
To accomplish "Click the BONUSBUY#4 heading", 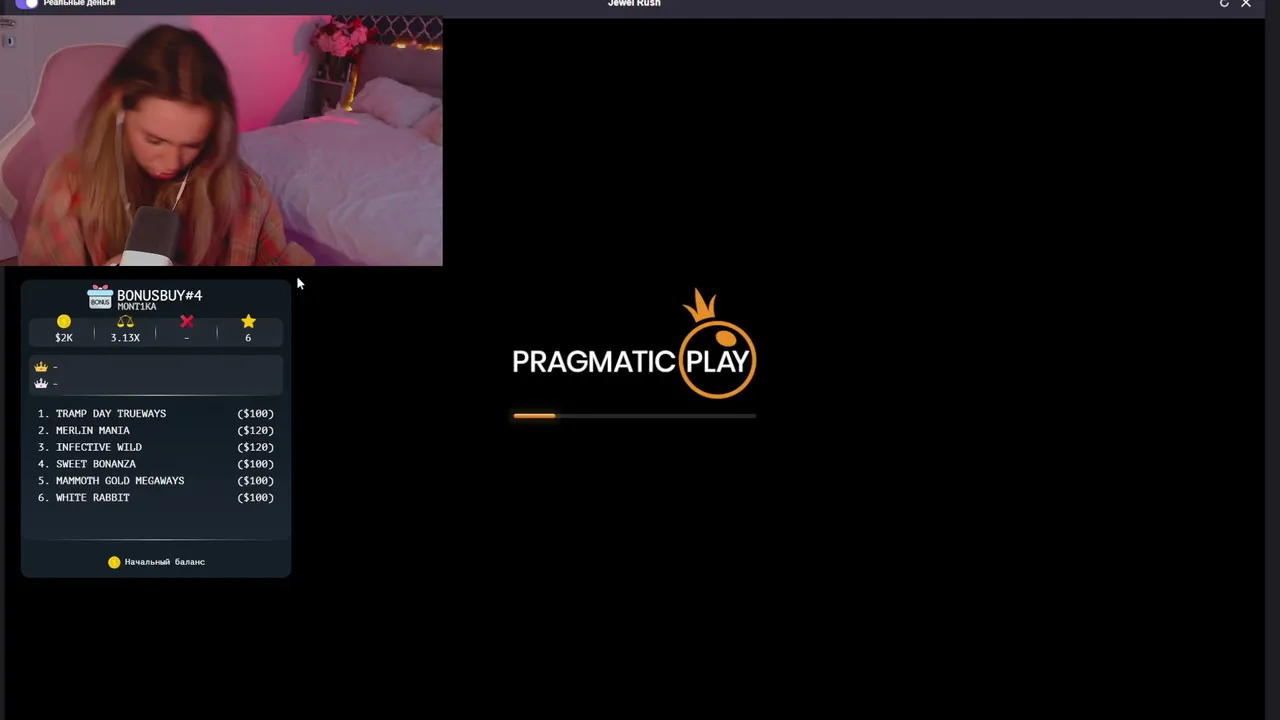I will point(160,295).
